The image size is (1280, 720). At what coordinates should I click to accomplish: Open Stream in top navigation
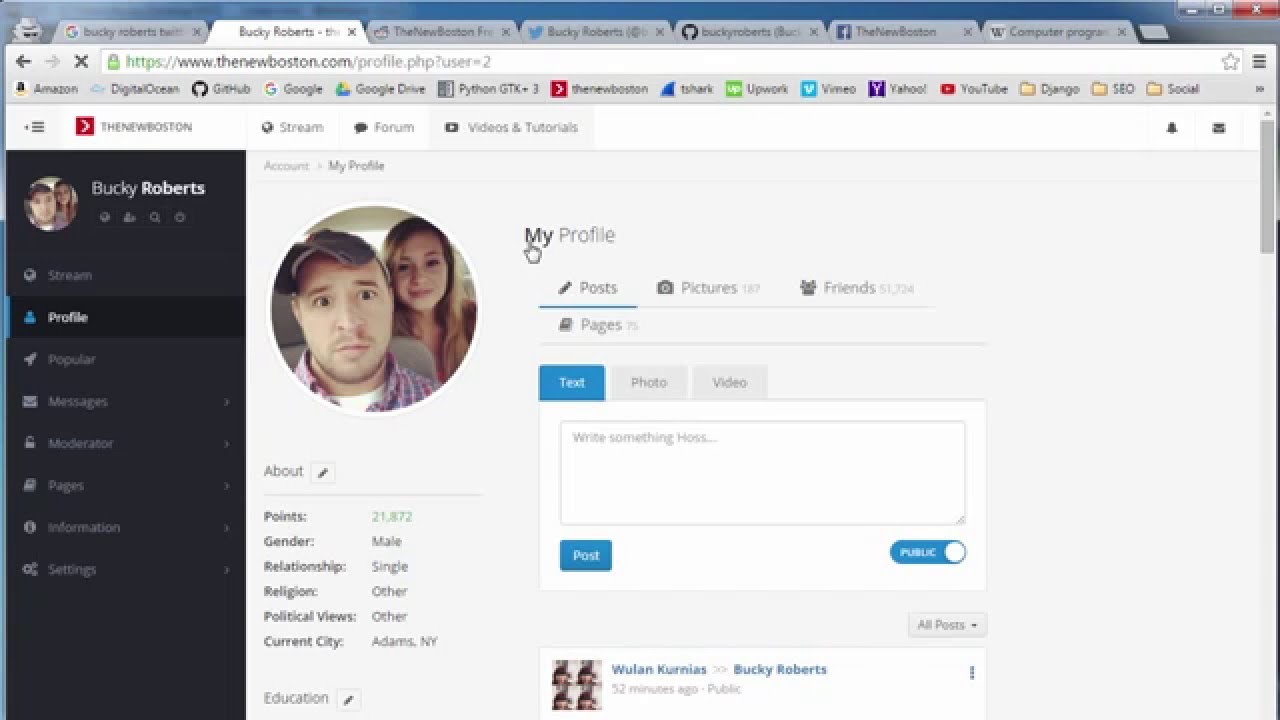[292, 128]
